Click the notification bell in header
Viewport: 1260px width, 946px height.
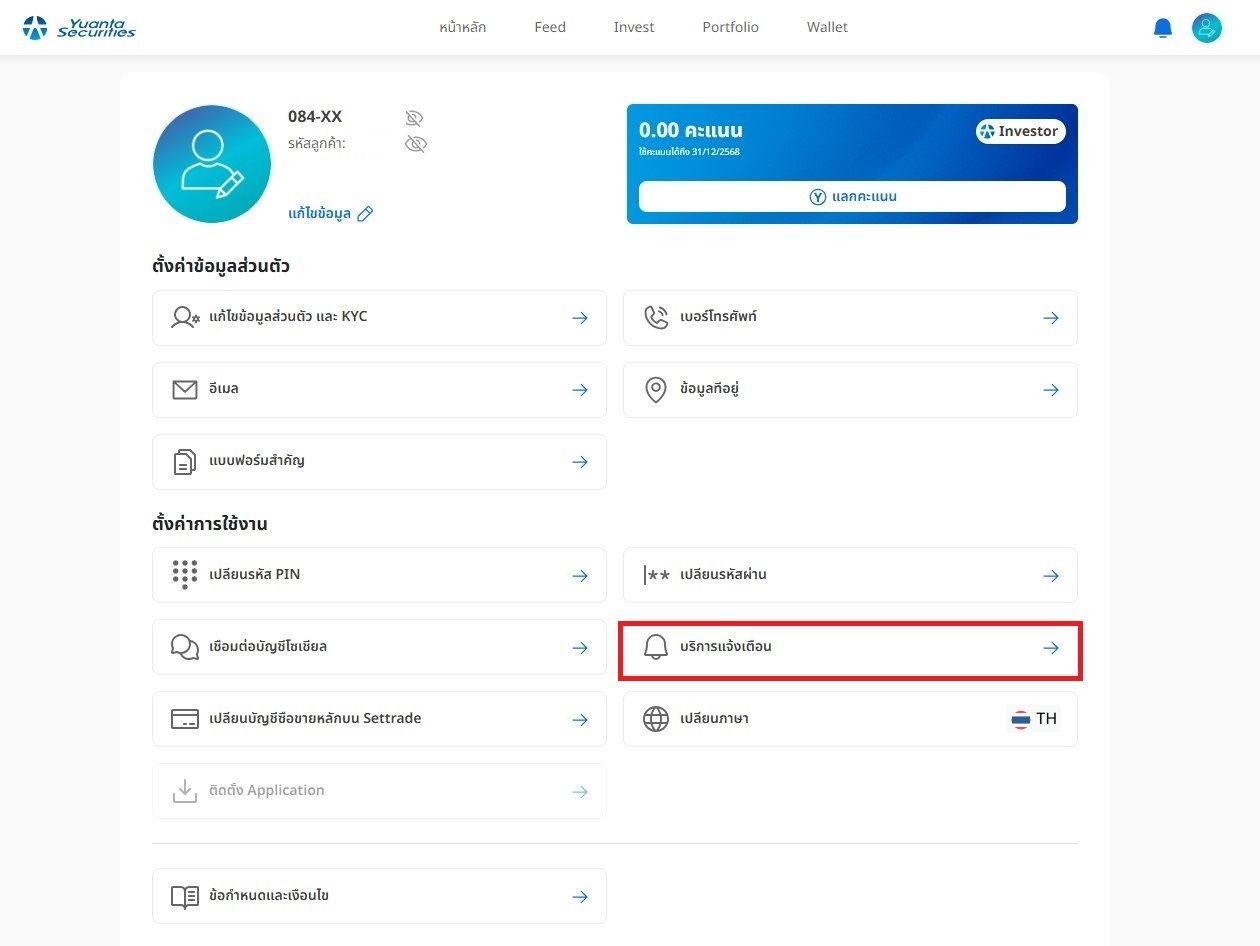(x=1162, y=28)
